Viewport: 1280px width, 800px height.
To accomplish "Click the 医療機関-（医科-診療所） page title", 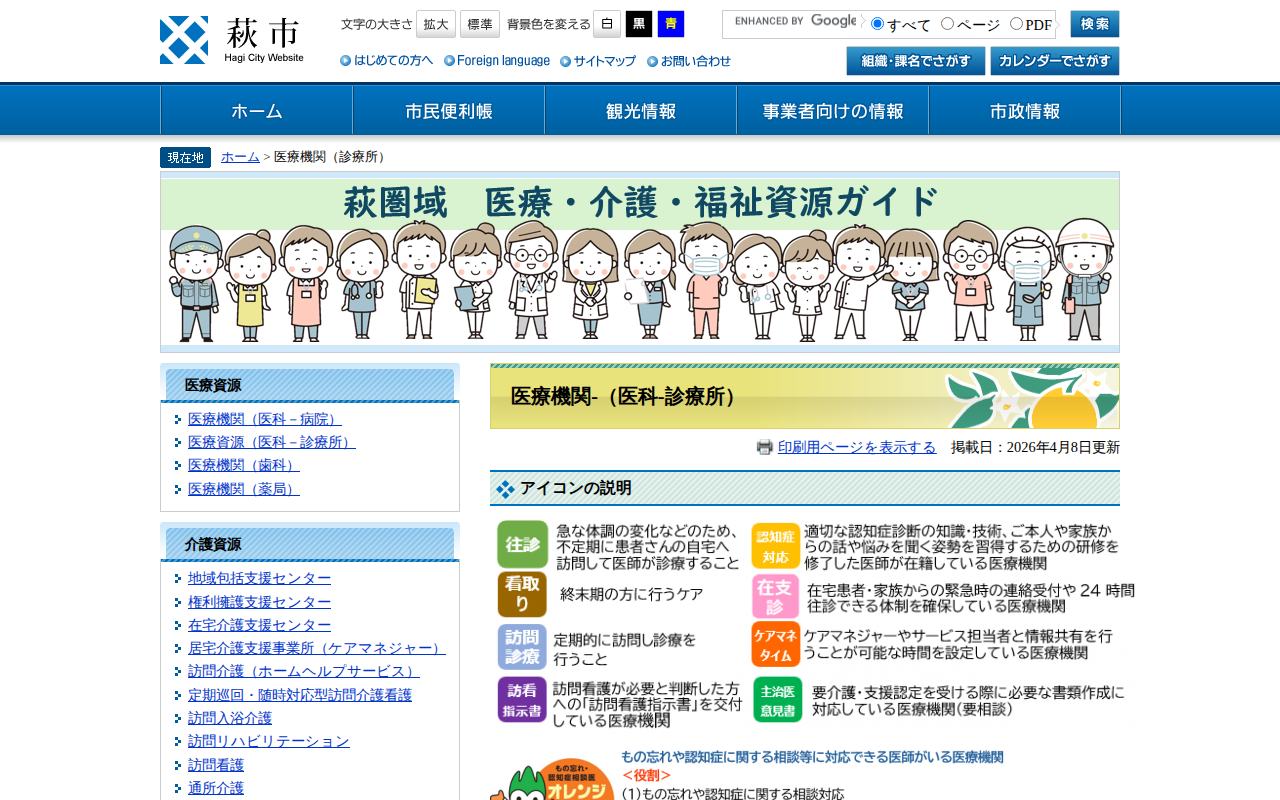I will tap(805, 397).
